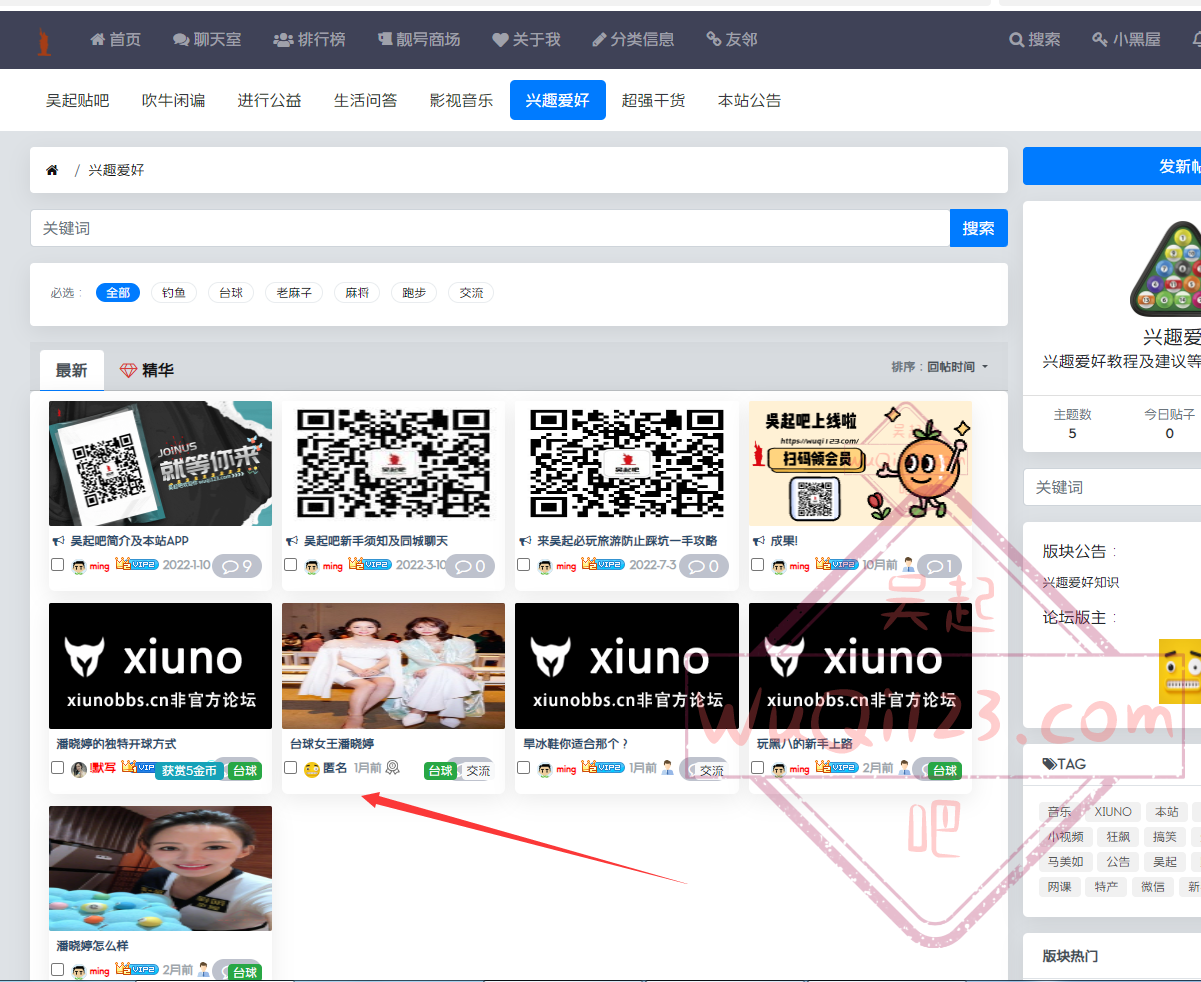Viewport: 1201px width, 982px height.
Task: Open 搜索 in the top navbar
Action: pos(1035,40)
